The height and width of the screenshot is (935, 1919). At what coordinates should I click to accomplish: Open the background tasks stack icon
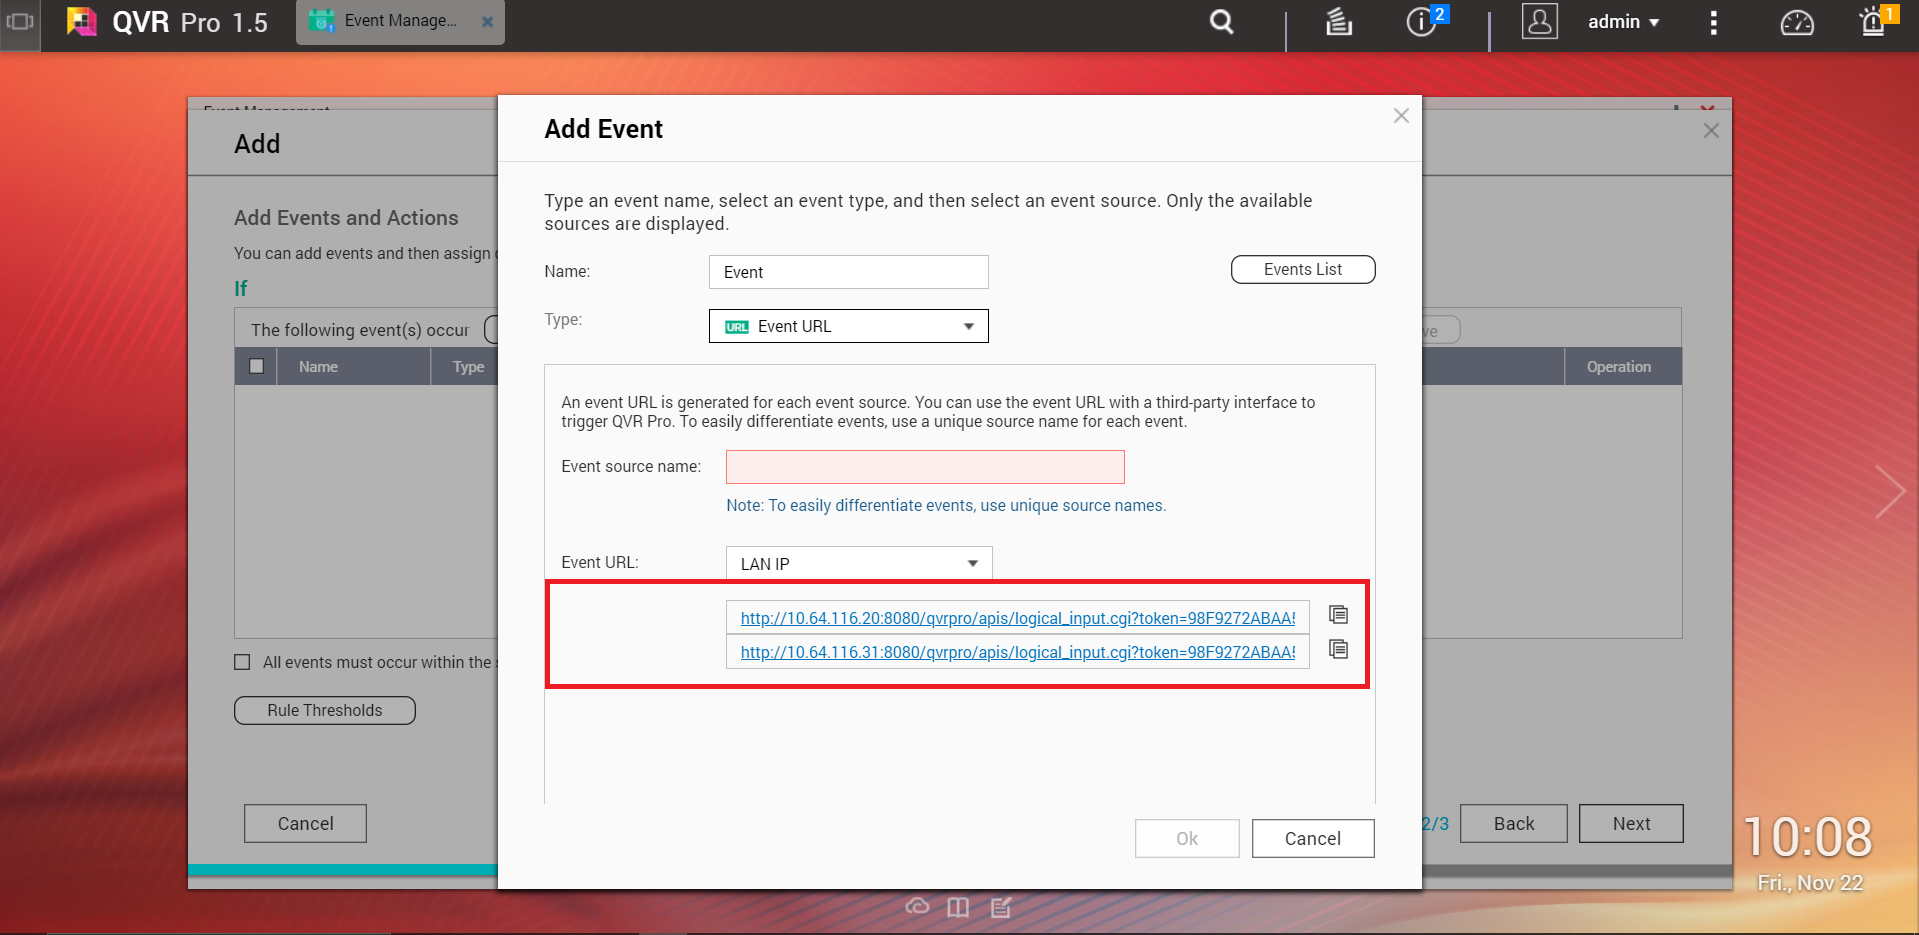pos(1338,22)
